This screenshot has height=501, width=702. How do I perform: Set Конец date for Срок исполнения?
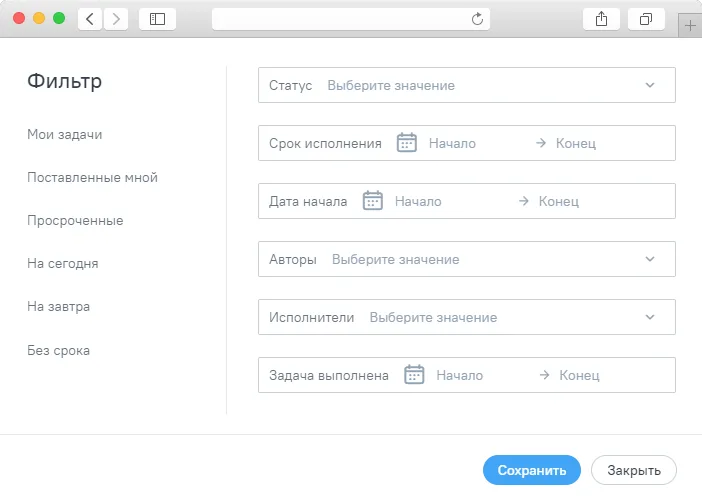576,143
